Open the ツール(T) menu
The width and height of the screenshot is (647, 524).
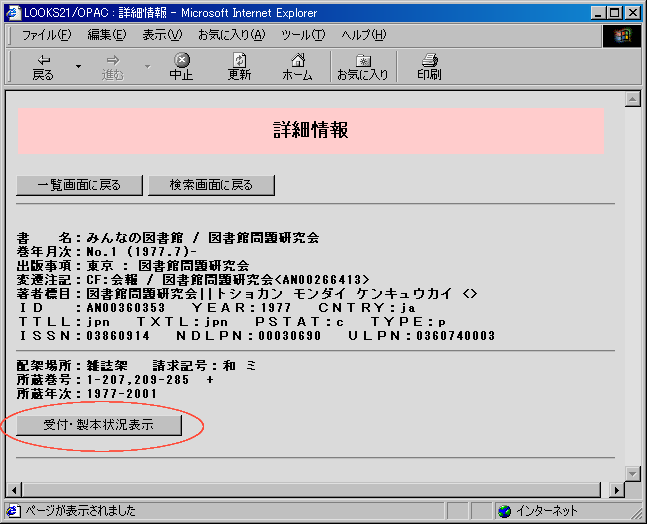point(303,35)
